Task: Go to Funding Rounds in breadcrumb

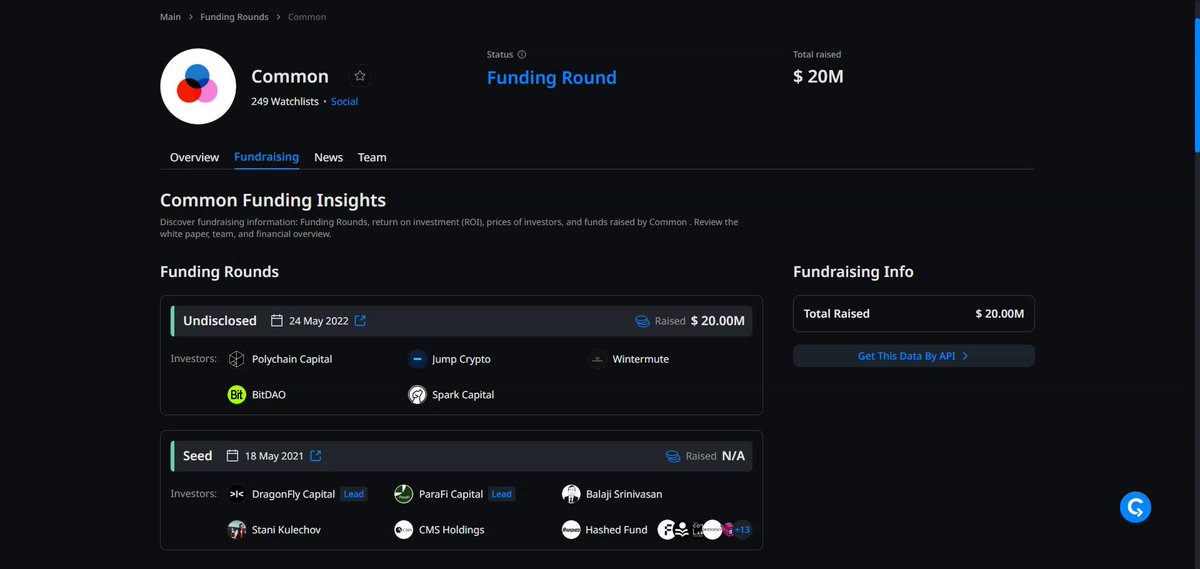Action: tap(234, 17)
